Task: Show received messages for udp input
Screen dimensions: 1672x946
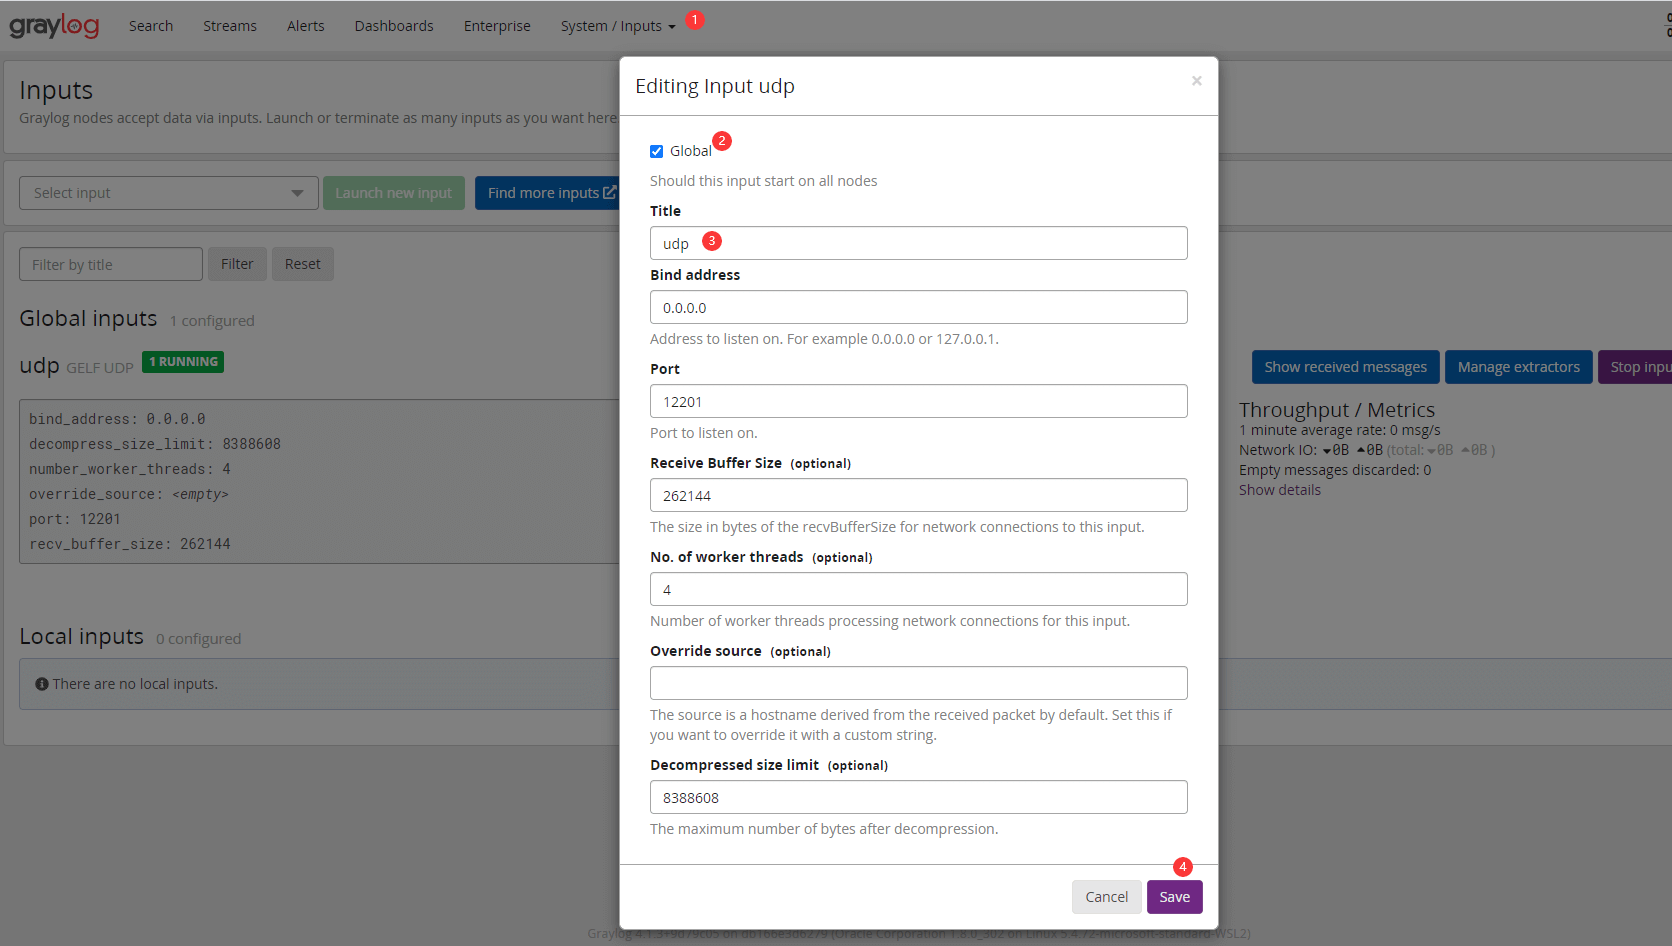Action: [1345, 367]
